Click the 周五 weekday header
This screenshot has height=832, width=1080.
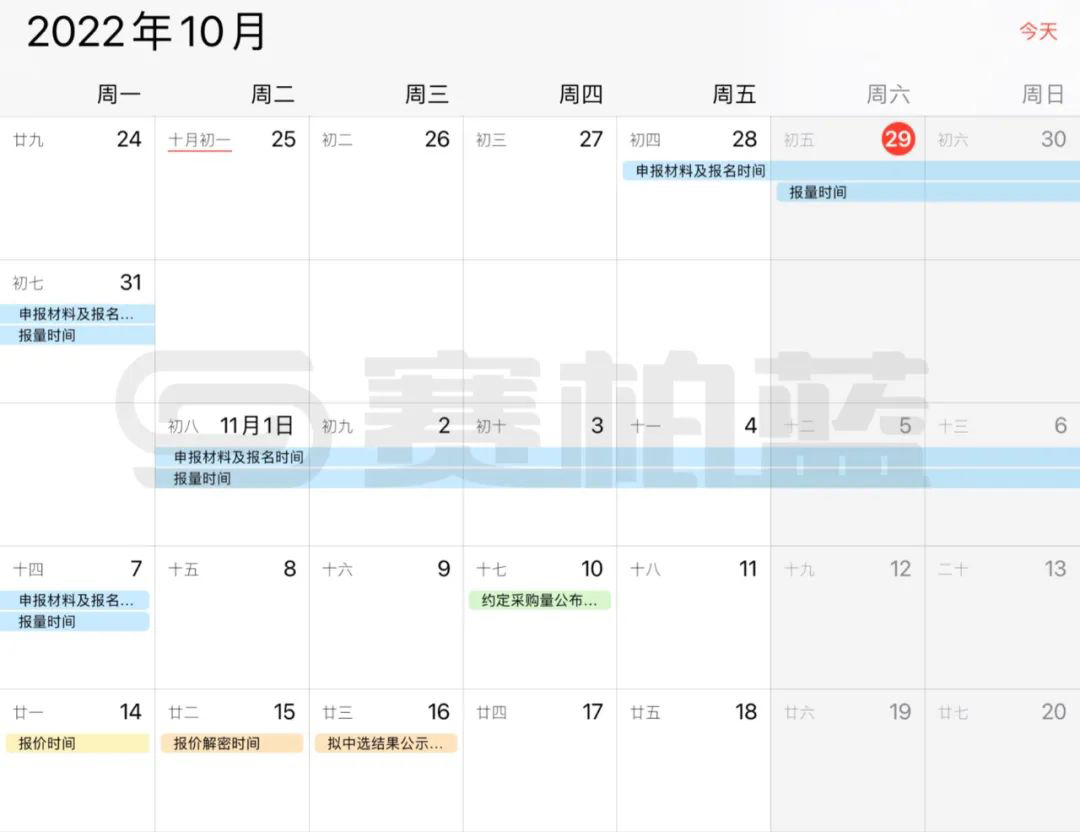734,94
